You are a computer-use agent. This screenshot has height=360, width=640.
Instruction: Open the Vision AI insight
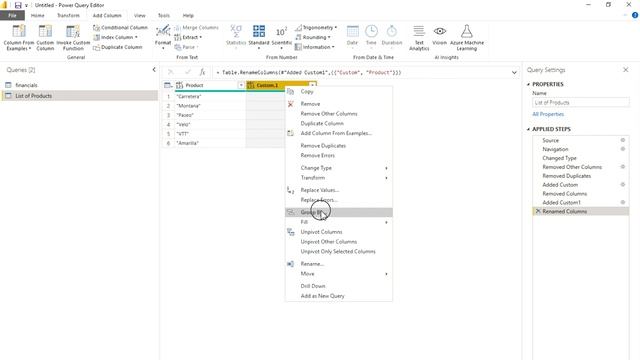(440, 35)
